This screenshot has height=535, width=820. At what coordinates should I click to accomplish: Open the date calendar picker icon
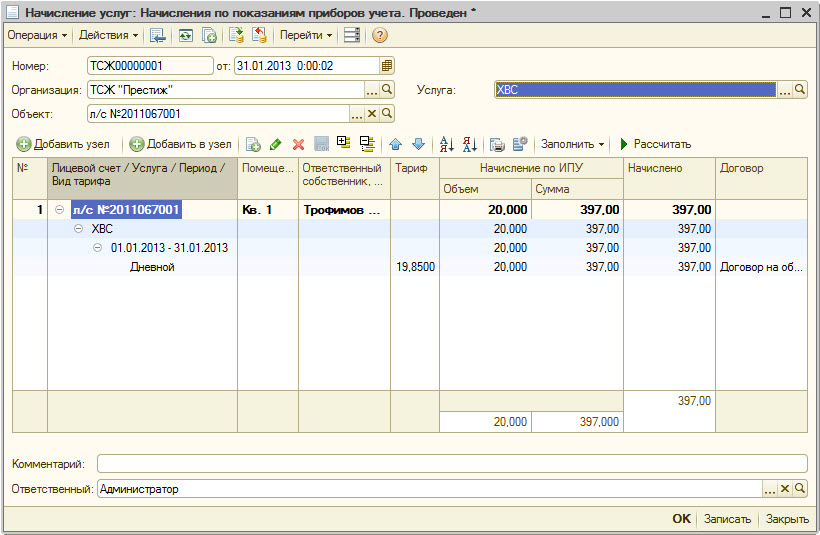point(387,66)
